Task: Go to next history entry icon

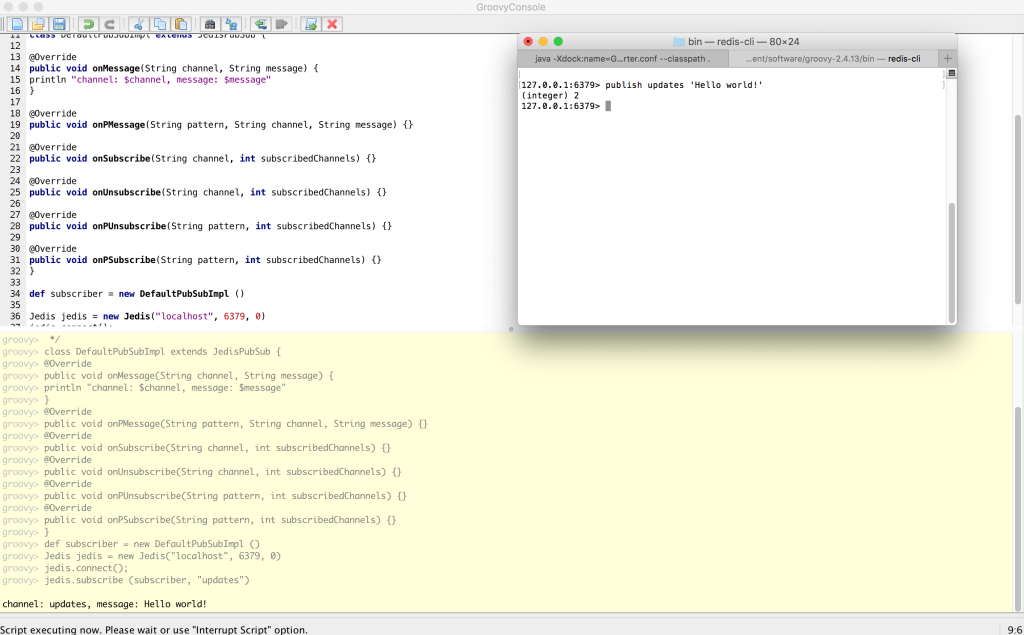Action: 281,24
